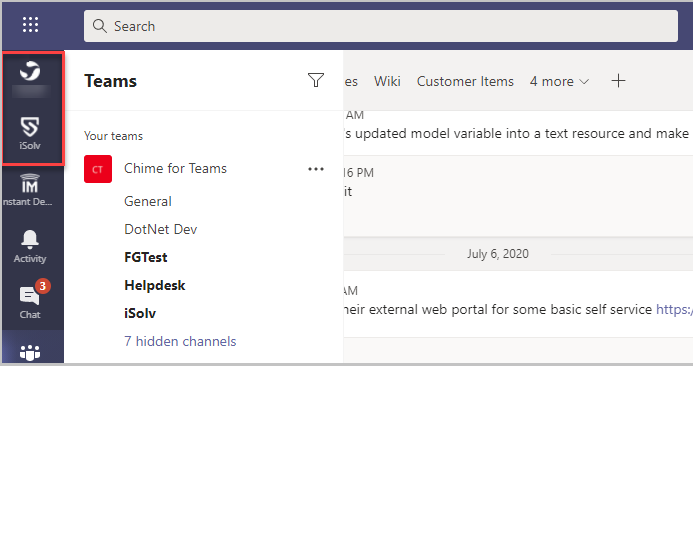Click the July 6, 2020 date label
Image resolution: width=693 pixels, height=539 pixels.
tap(498, 254)
